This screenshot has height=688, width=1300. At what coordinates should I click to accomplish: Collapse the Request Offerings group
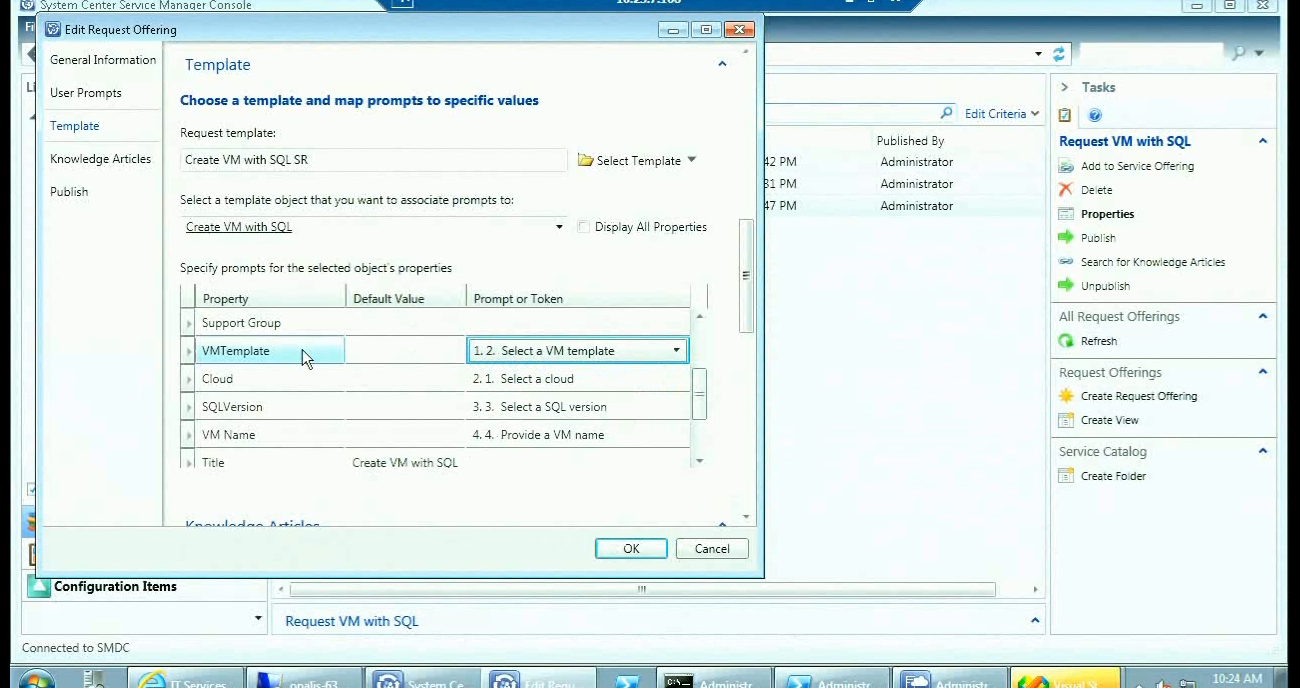pyautogui.click(x=1263, y=372)
